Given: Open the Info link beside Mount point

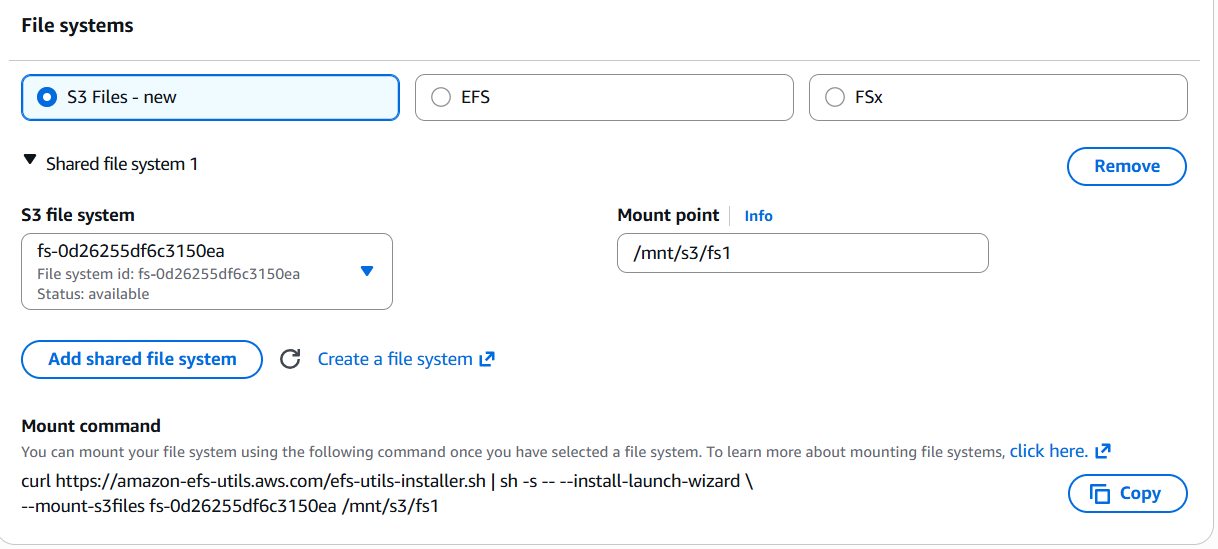Looking at the screenshot, I should click(x=758, y=216).
